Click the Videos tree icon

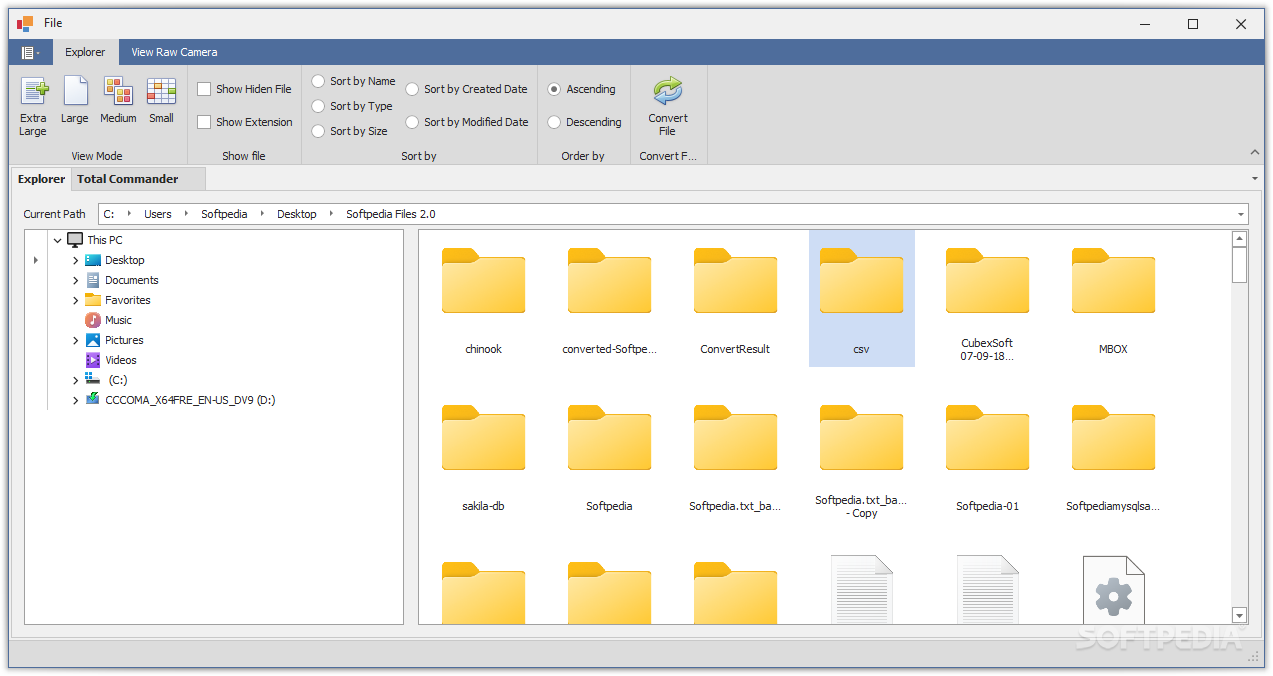93,360
